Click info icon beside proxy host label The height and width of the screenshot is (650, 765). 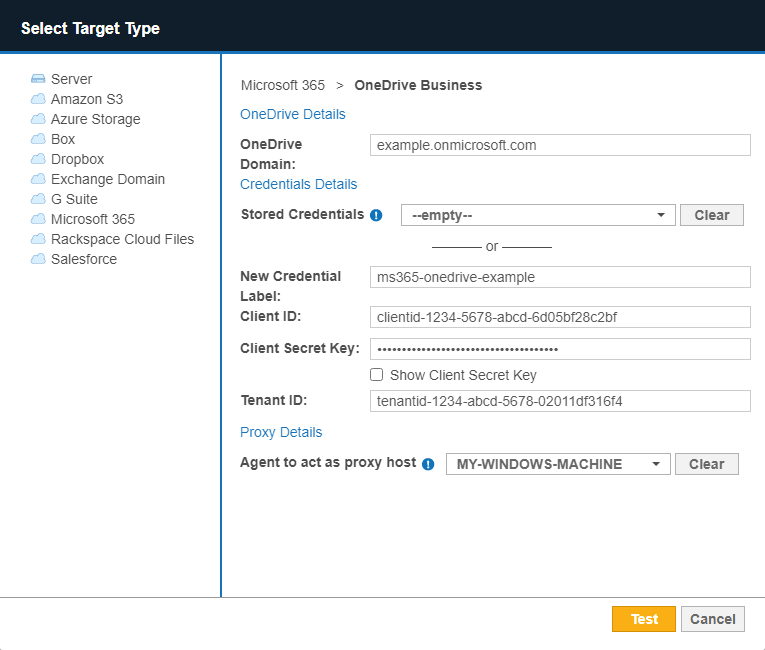tap(428, 464)
